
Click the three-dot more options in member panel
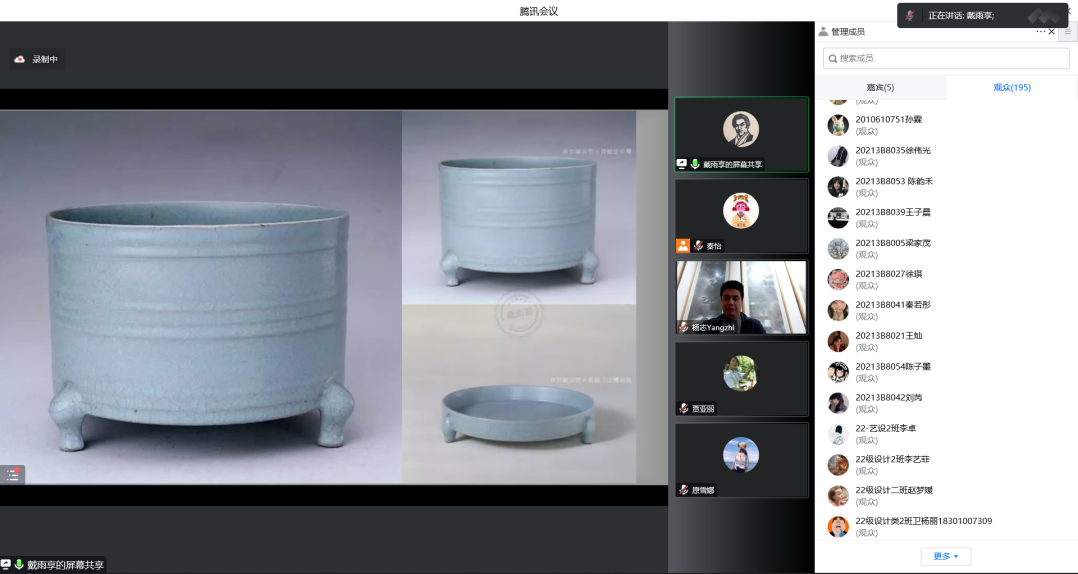coord(1040,31)
